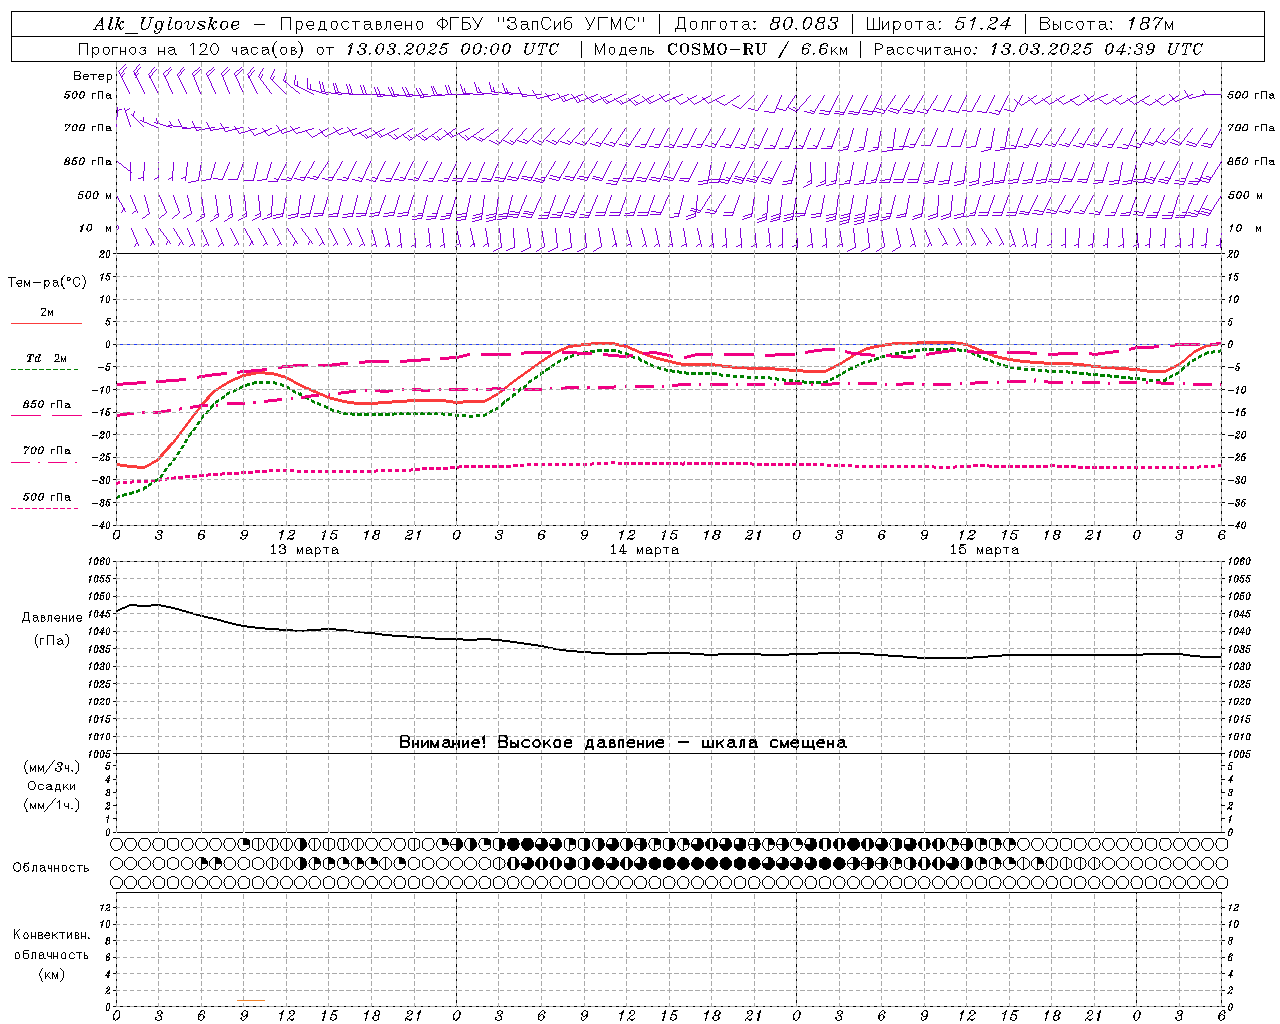This screenshot has width=1280, height=1024.
Task: Click the orange convective cloud marker
Action: pos(251,1000)
